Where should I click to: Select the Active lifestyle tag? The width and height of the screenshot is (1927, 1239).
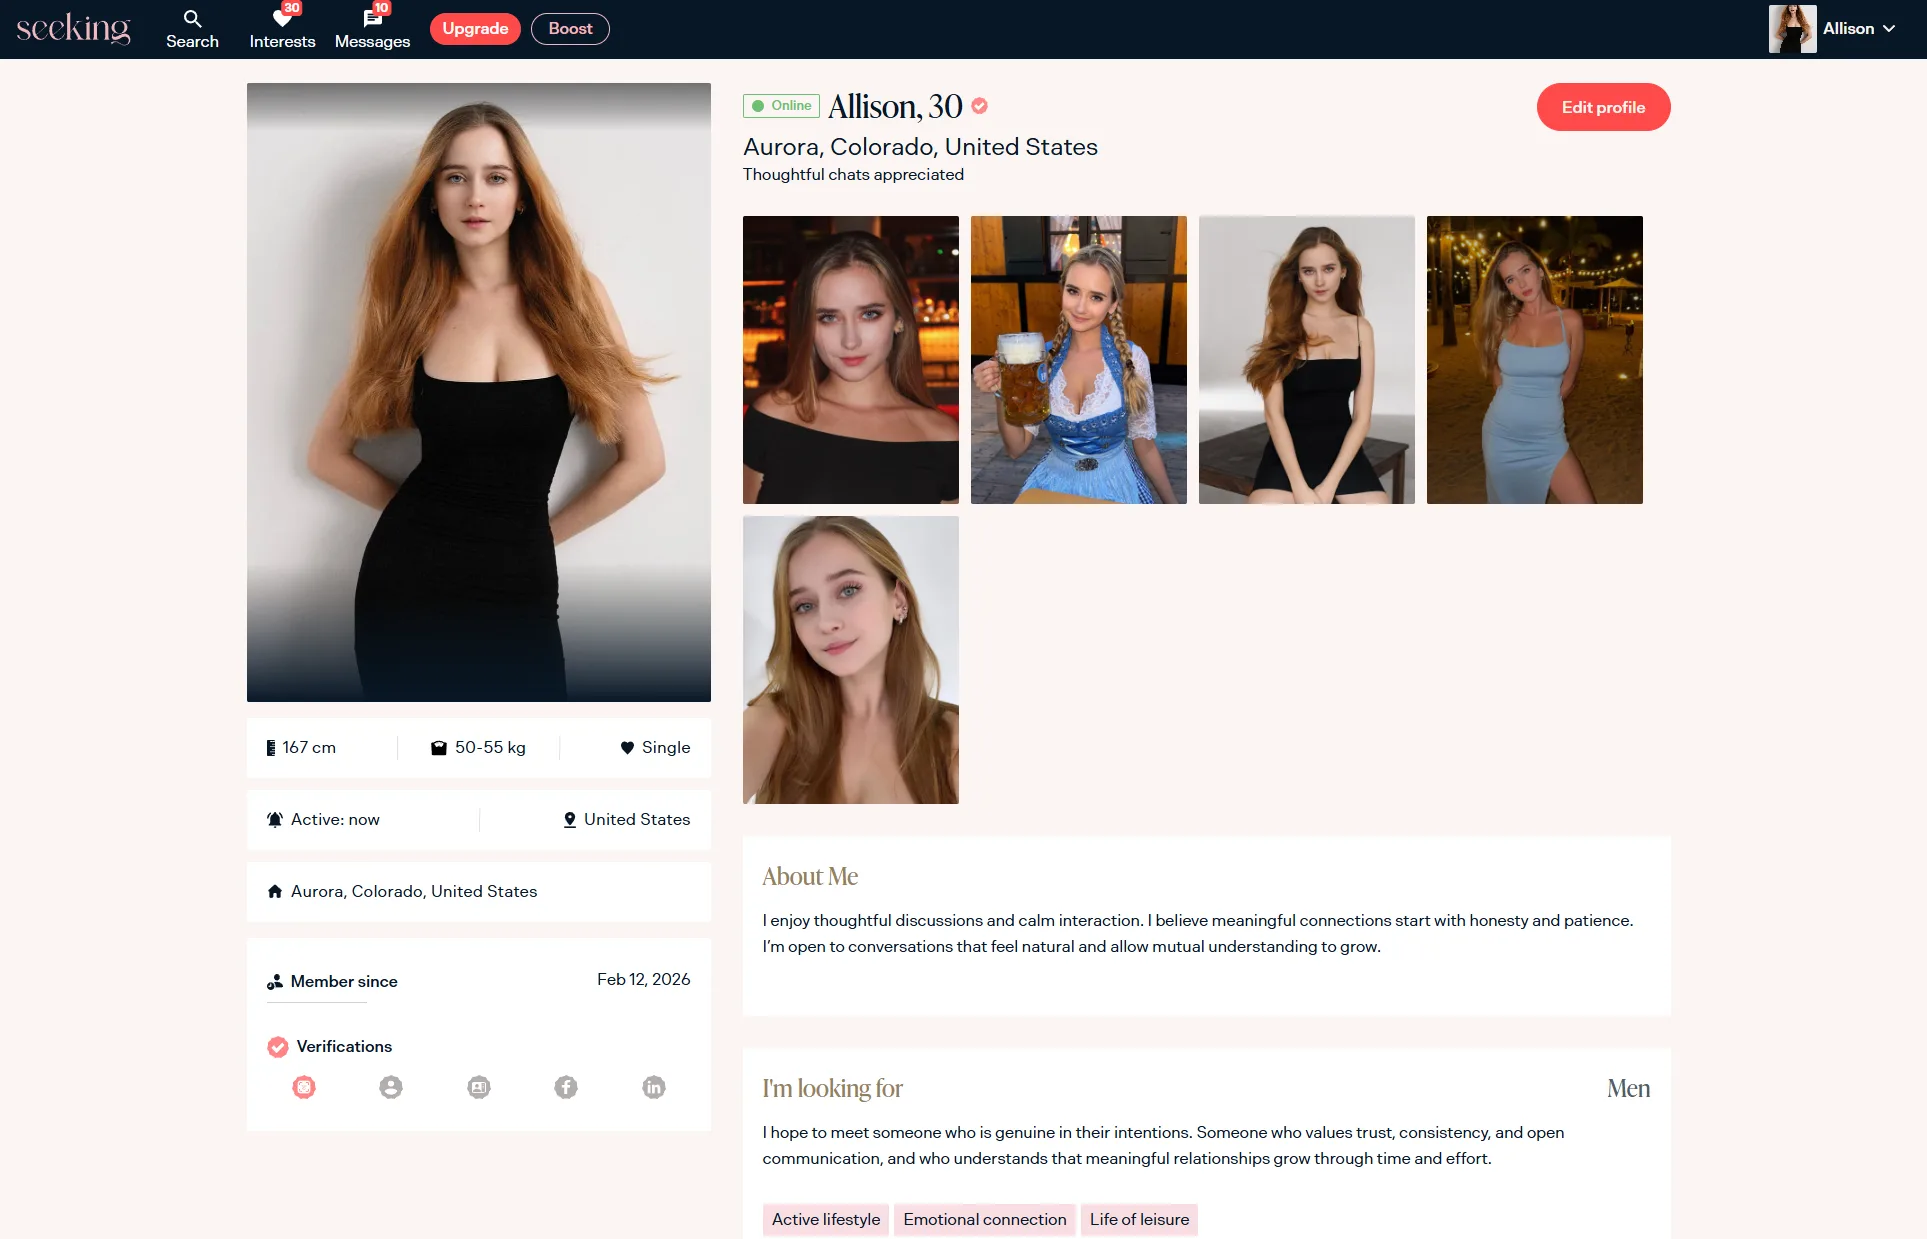pos(826,1219)
